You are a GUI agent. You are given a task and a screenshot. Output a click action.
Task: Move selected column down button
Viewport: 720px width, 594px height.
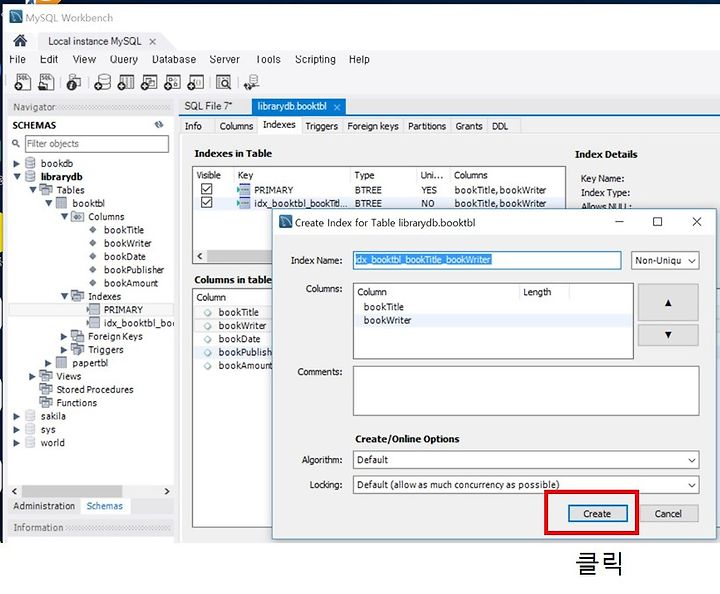point(668,335)
